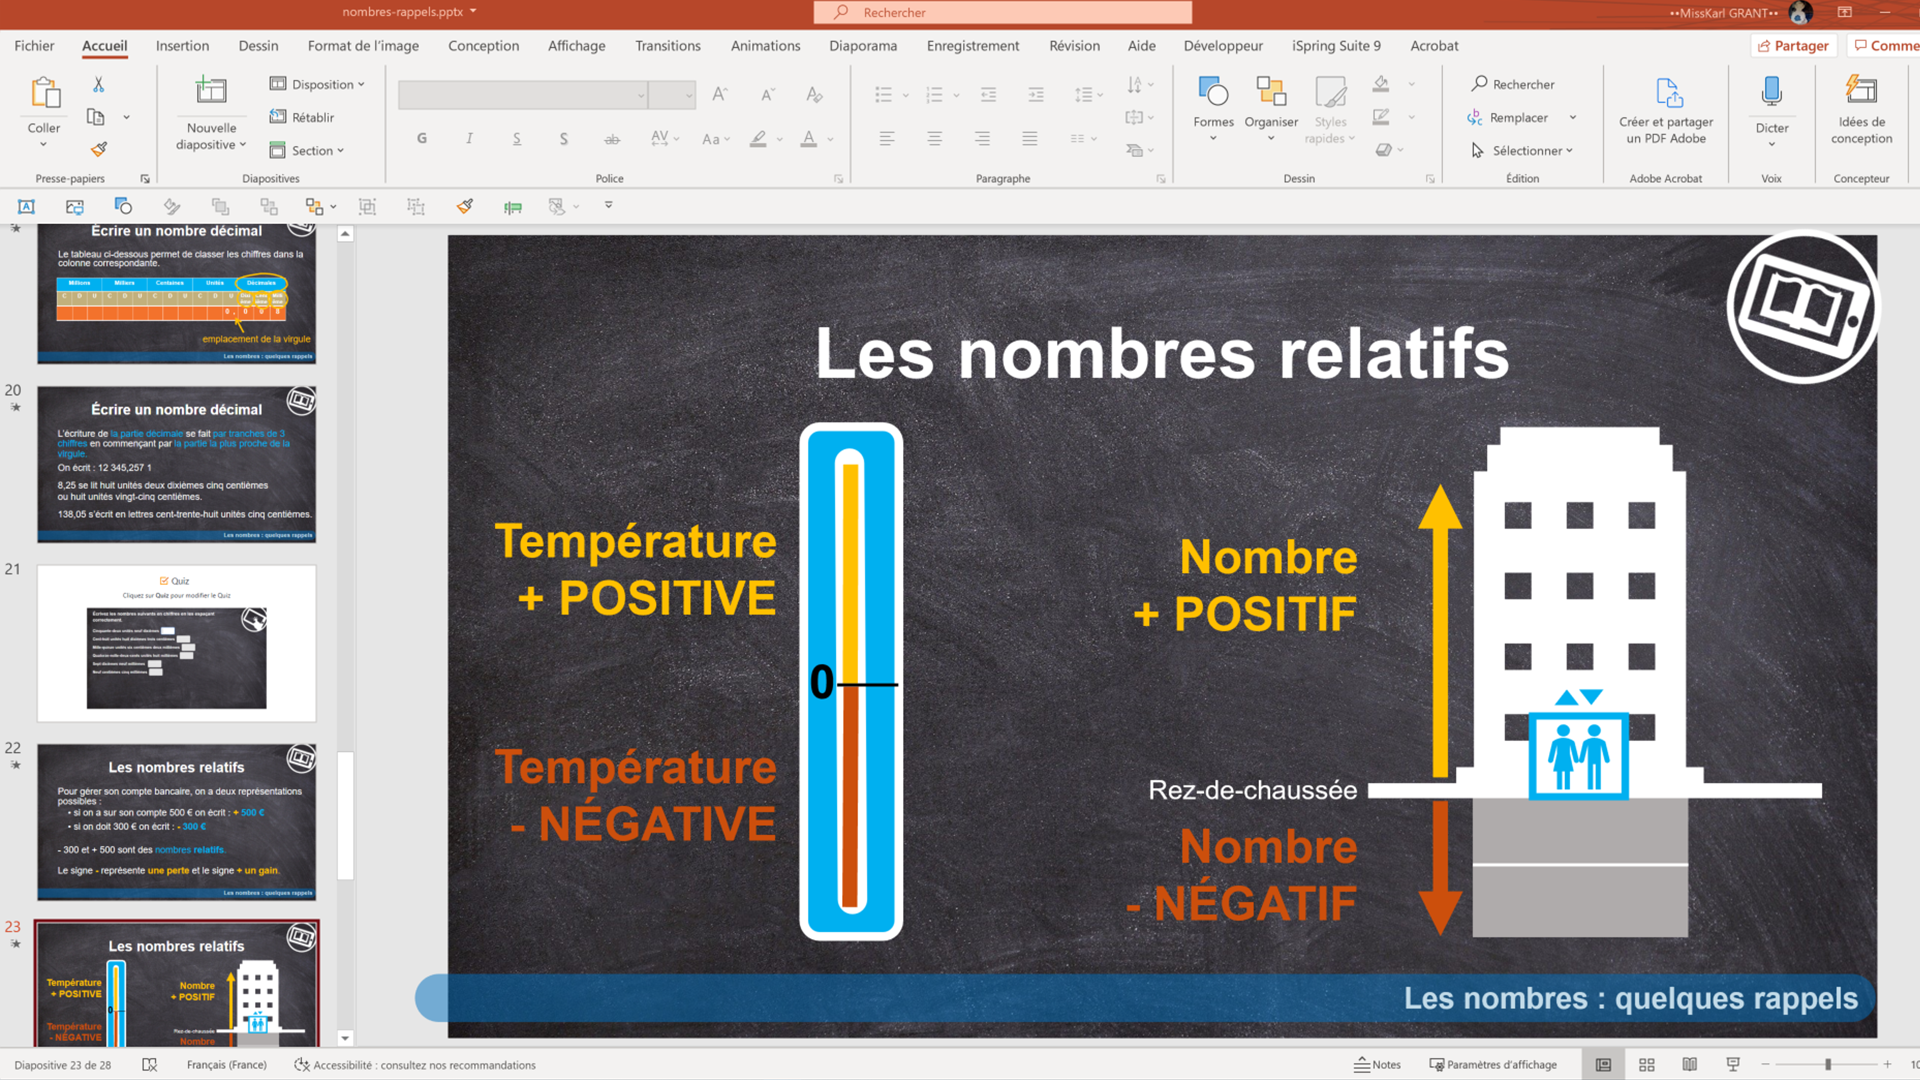Click the orange paintbrush quick toolbar icon
1920x1080 pixels.
click(x=465, y=206)
